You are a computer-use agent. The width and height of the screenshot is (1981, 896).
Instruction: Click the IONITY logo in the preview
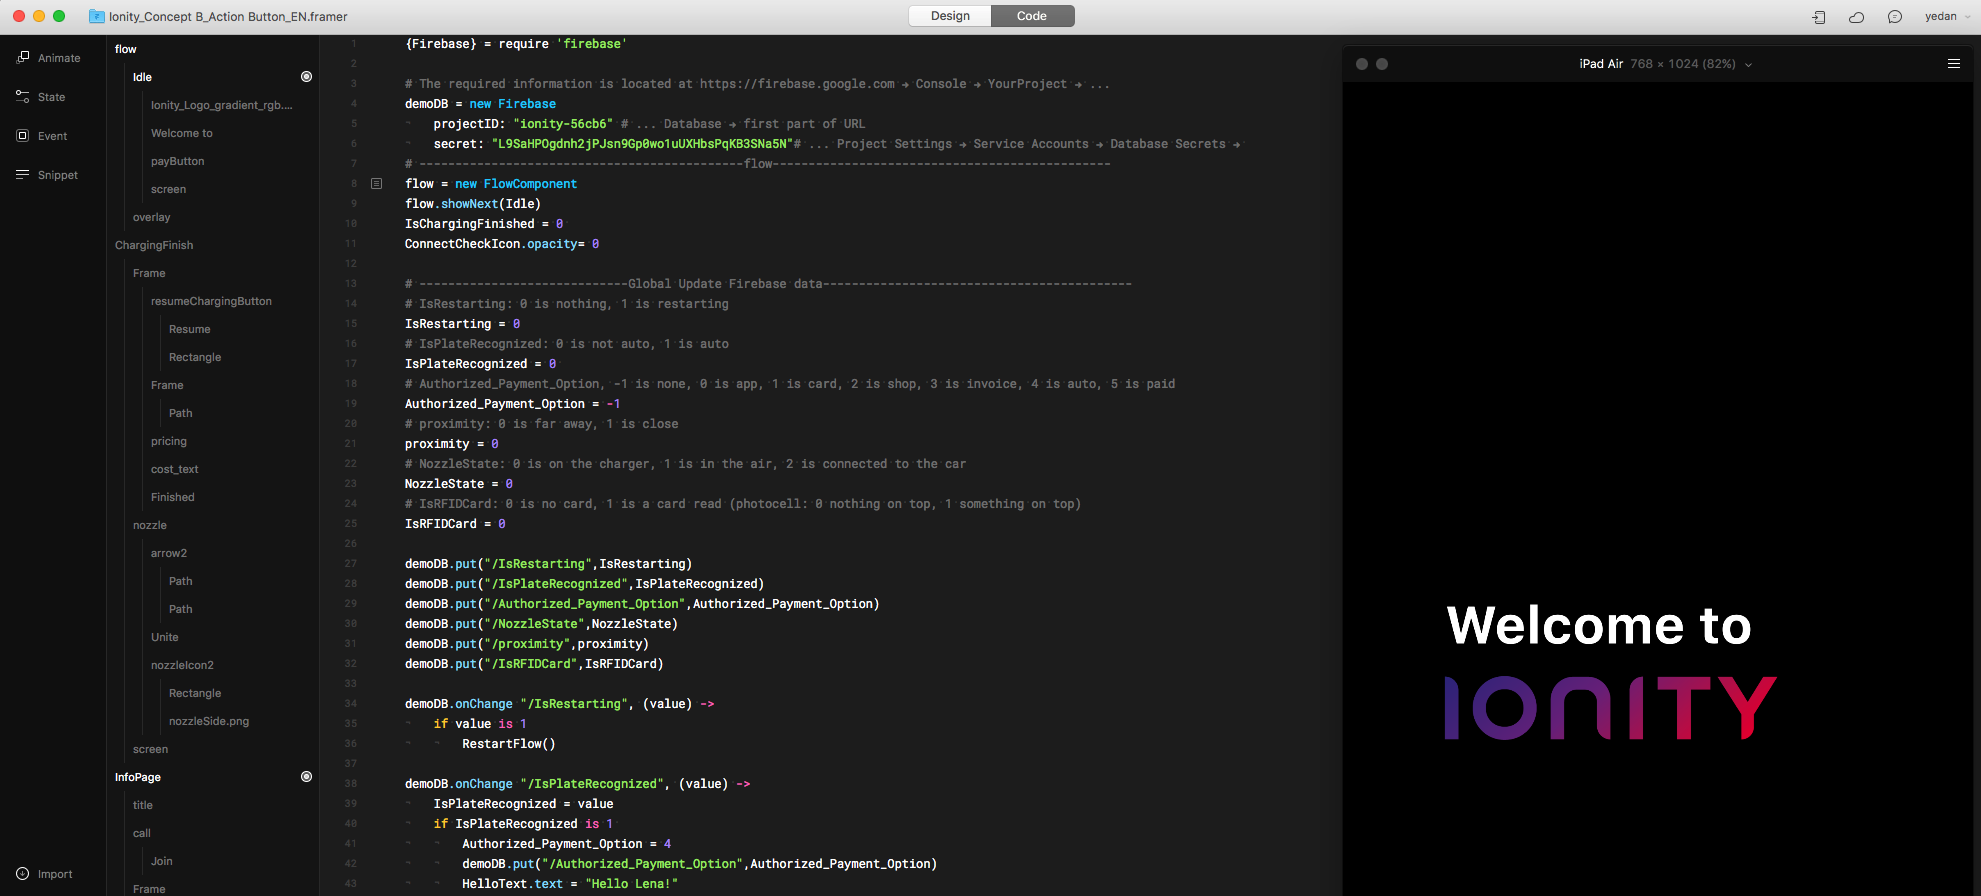pos(1610,708)
